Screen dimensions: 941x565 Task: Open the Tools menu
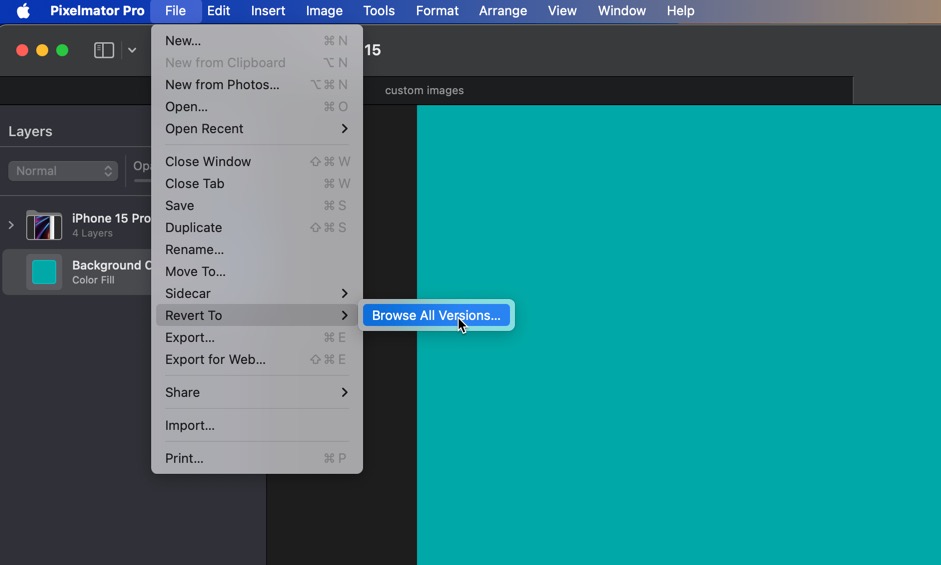point(379,11)
